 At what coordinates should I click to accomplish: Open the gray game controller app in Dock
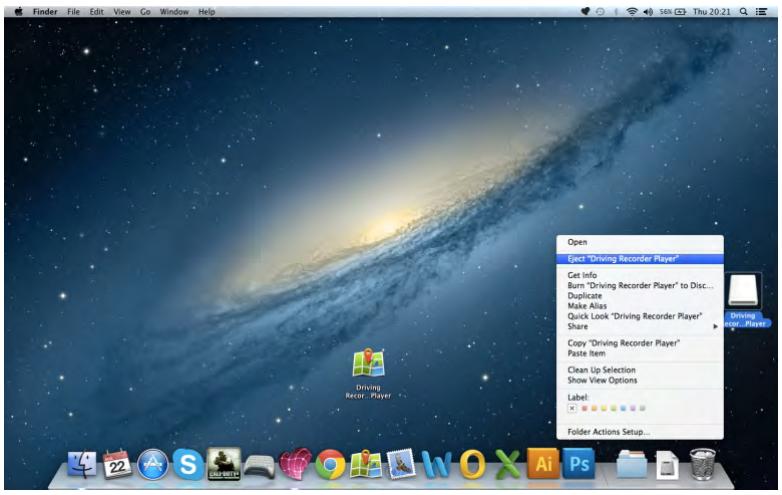click(x=259, y=467)
